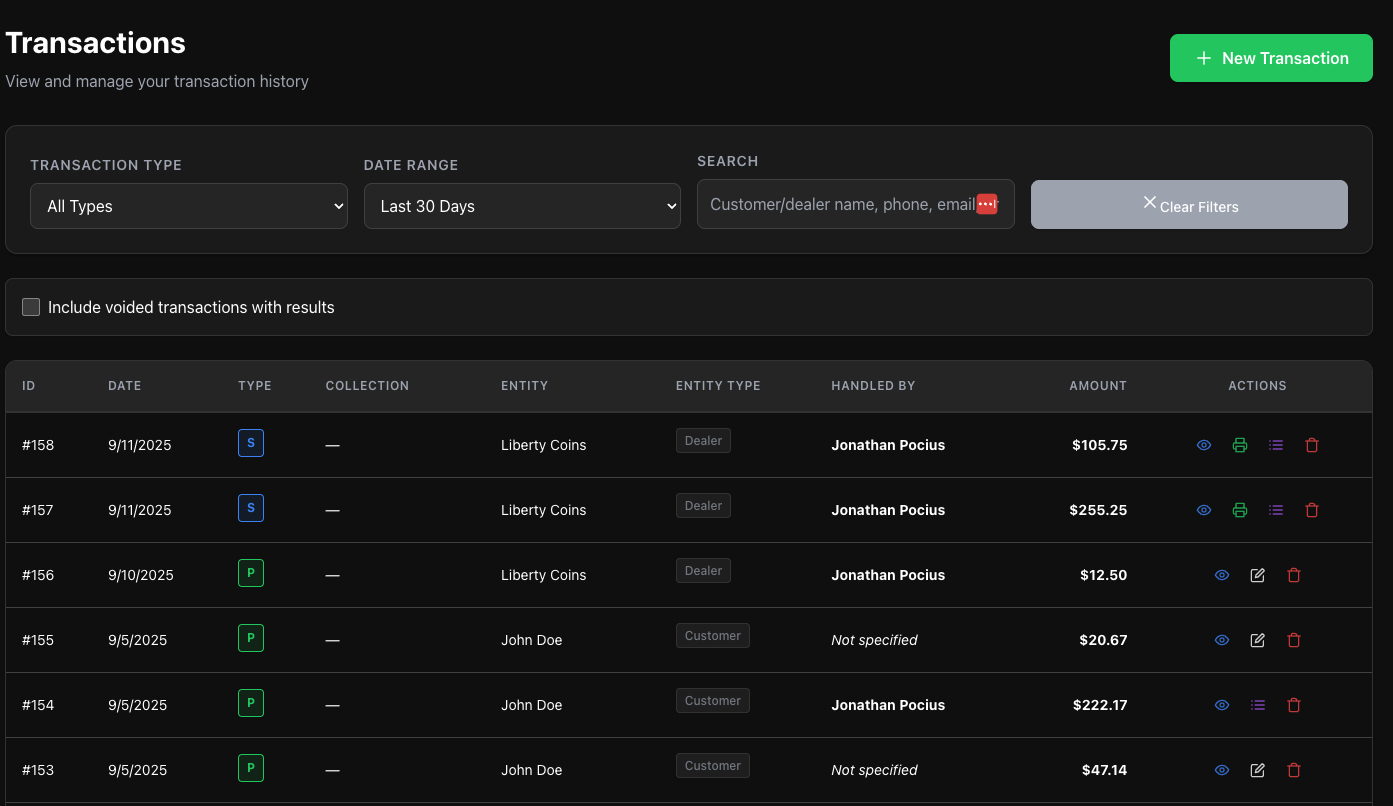Open the line items for transaction #154
This screenshot has width=1393, height=806.
click(x=1257, y=704)
